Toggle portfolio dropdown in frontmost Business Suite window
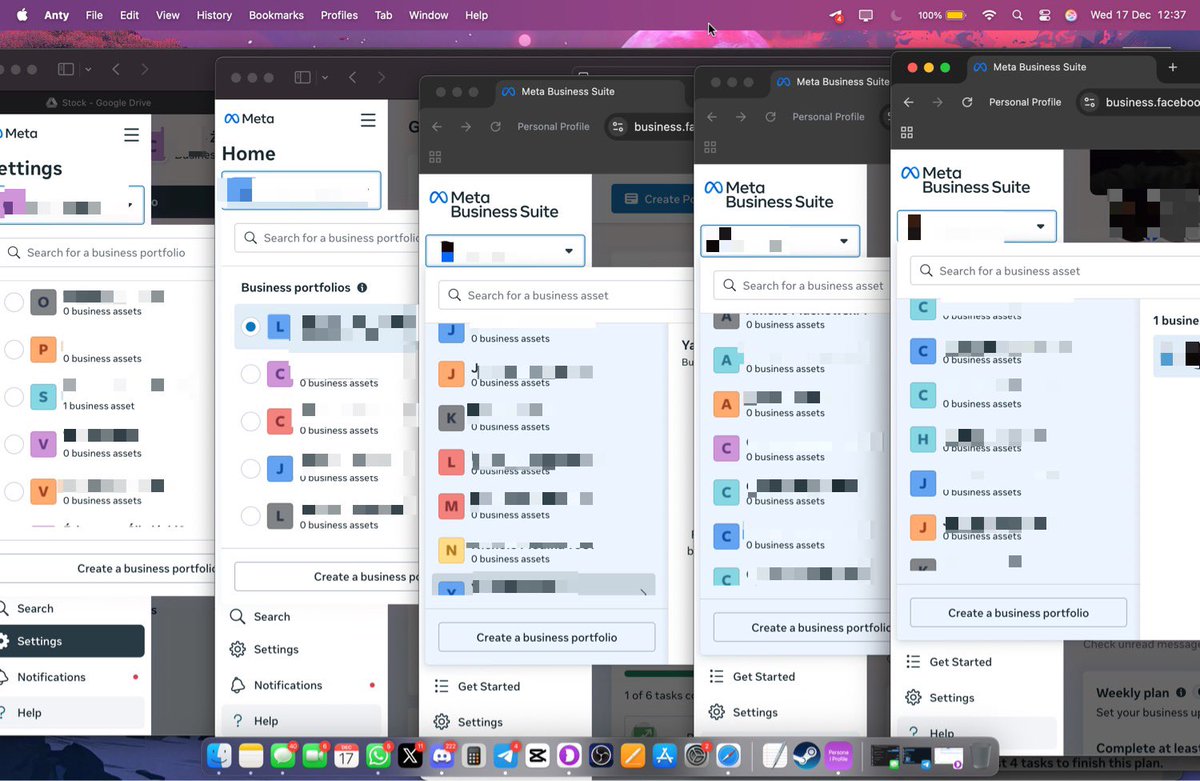1200x781 pixels. pyautogui.click(x=977, y=226)
